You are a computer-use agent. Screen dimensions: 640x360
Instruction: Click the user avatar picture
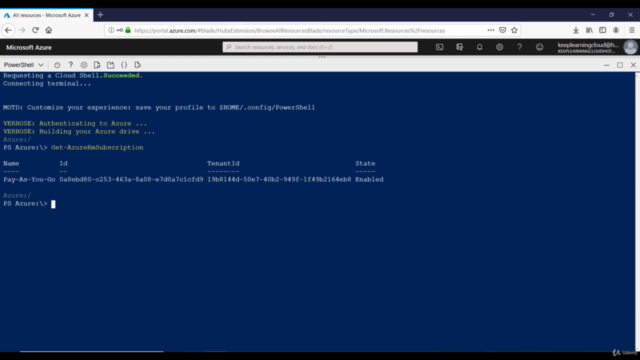coord(630,47)
